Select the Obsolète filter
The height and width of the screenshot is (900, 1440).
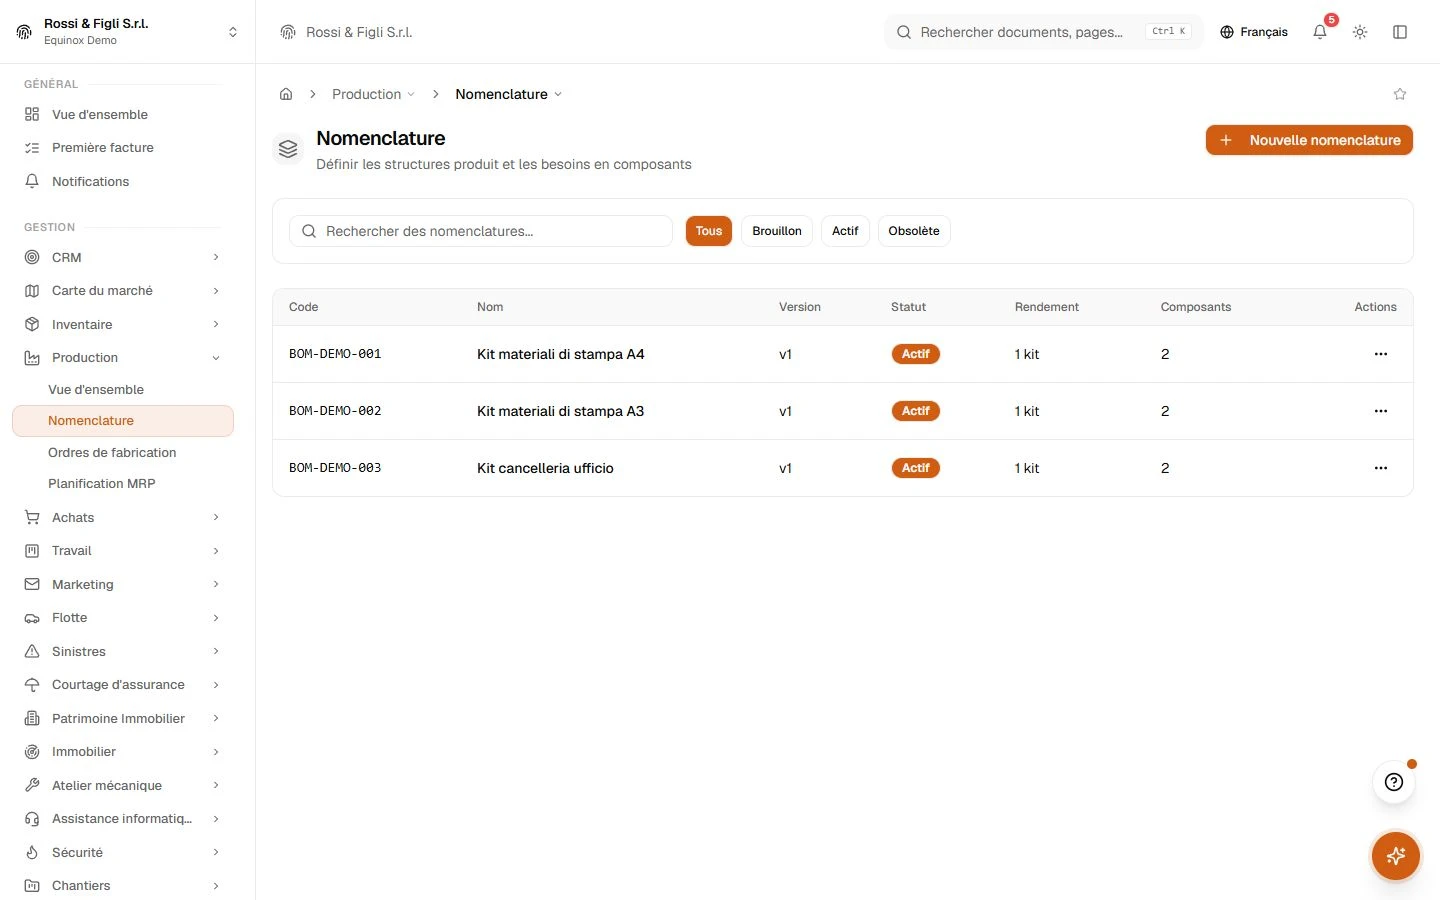[914, 231]
